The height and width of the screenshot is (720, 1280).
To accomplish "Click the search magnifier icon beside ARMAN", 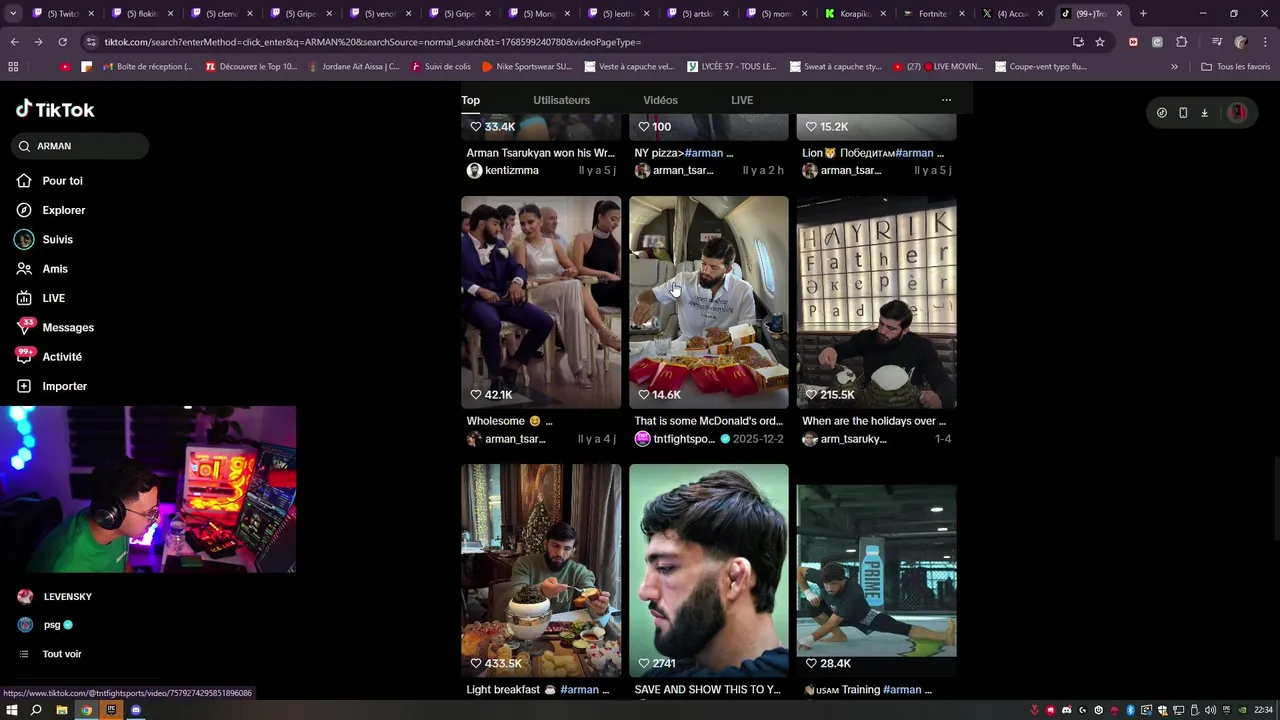I will tap(24, 146).
